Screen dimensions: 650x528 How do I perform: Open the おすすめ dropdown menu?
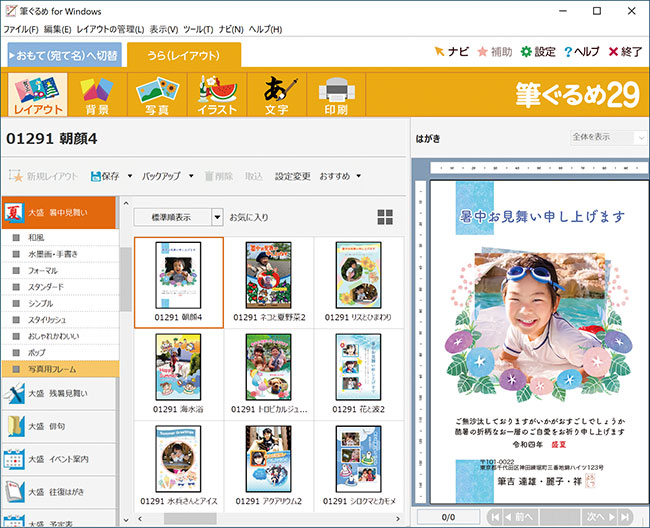point(340,176)
